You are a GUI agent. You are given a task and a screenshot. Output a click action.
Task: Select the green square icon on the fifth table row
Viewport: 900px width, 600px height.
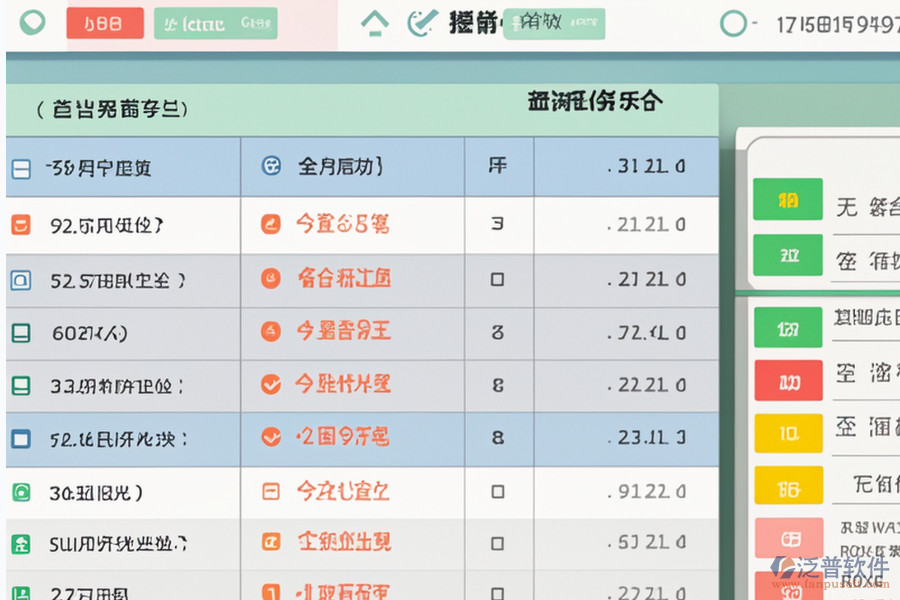[x=19, y=385]
